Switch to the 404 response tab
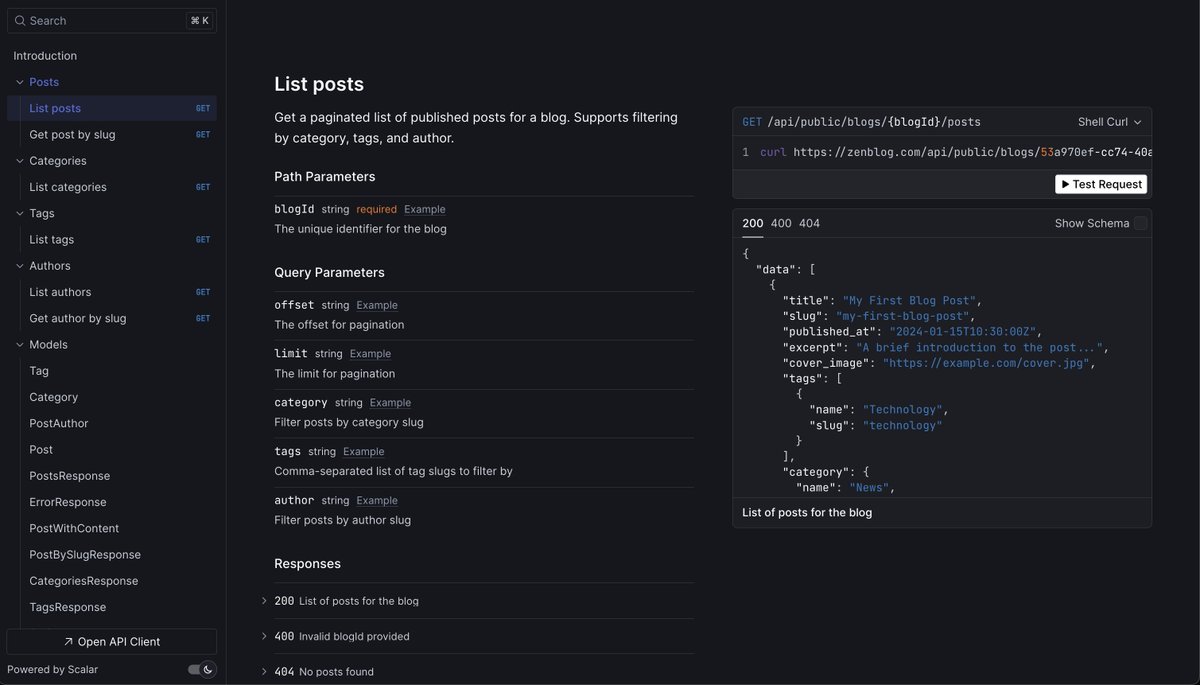This screenshot has height=685, width=1200. tap(809, 223)
